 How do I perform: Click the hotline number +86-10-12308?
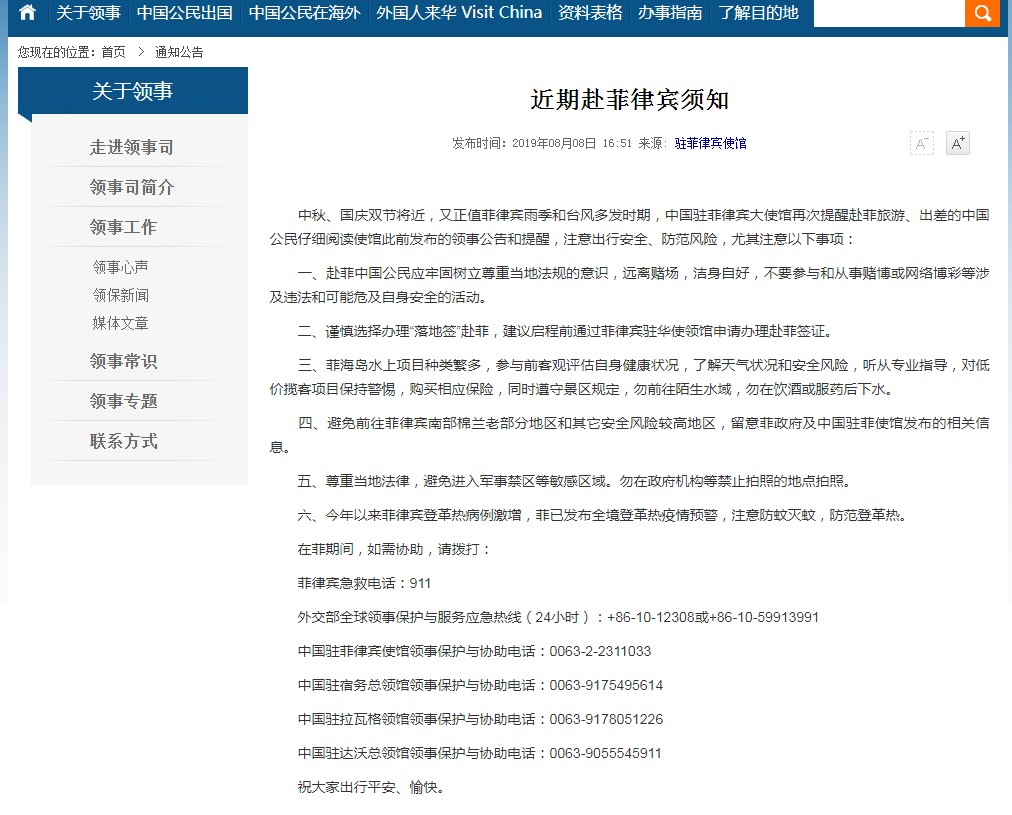coord(651,618)
